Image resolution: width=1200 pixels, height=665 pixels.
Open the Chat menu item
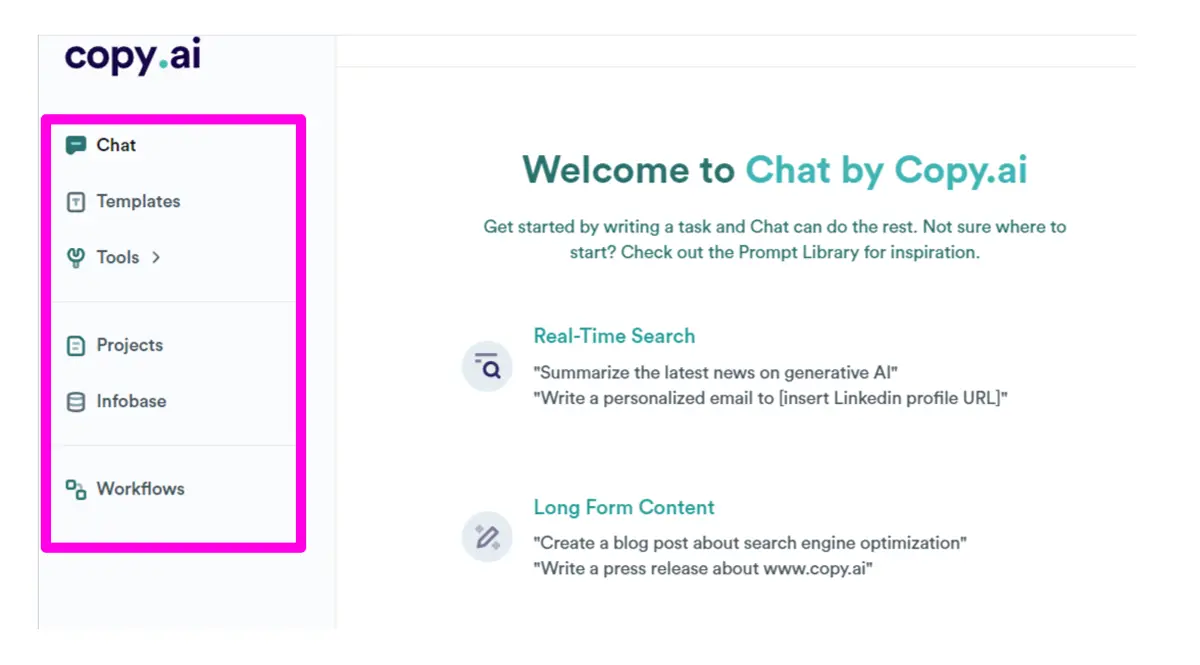[x=116, y=145]
